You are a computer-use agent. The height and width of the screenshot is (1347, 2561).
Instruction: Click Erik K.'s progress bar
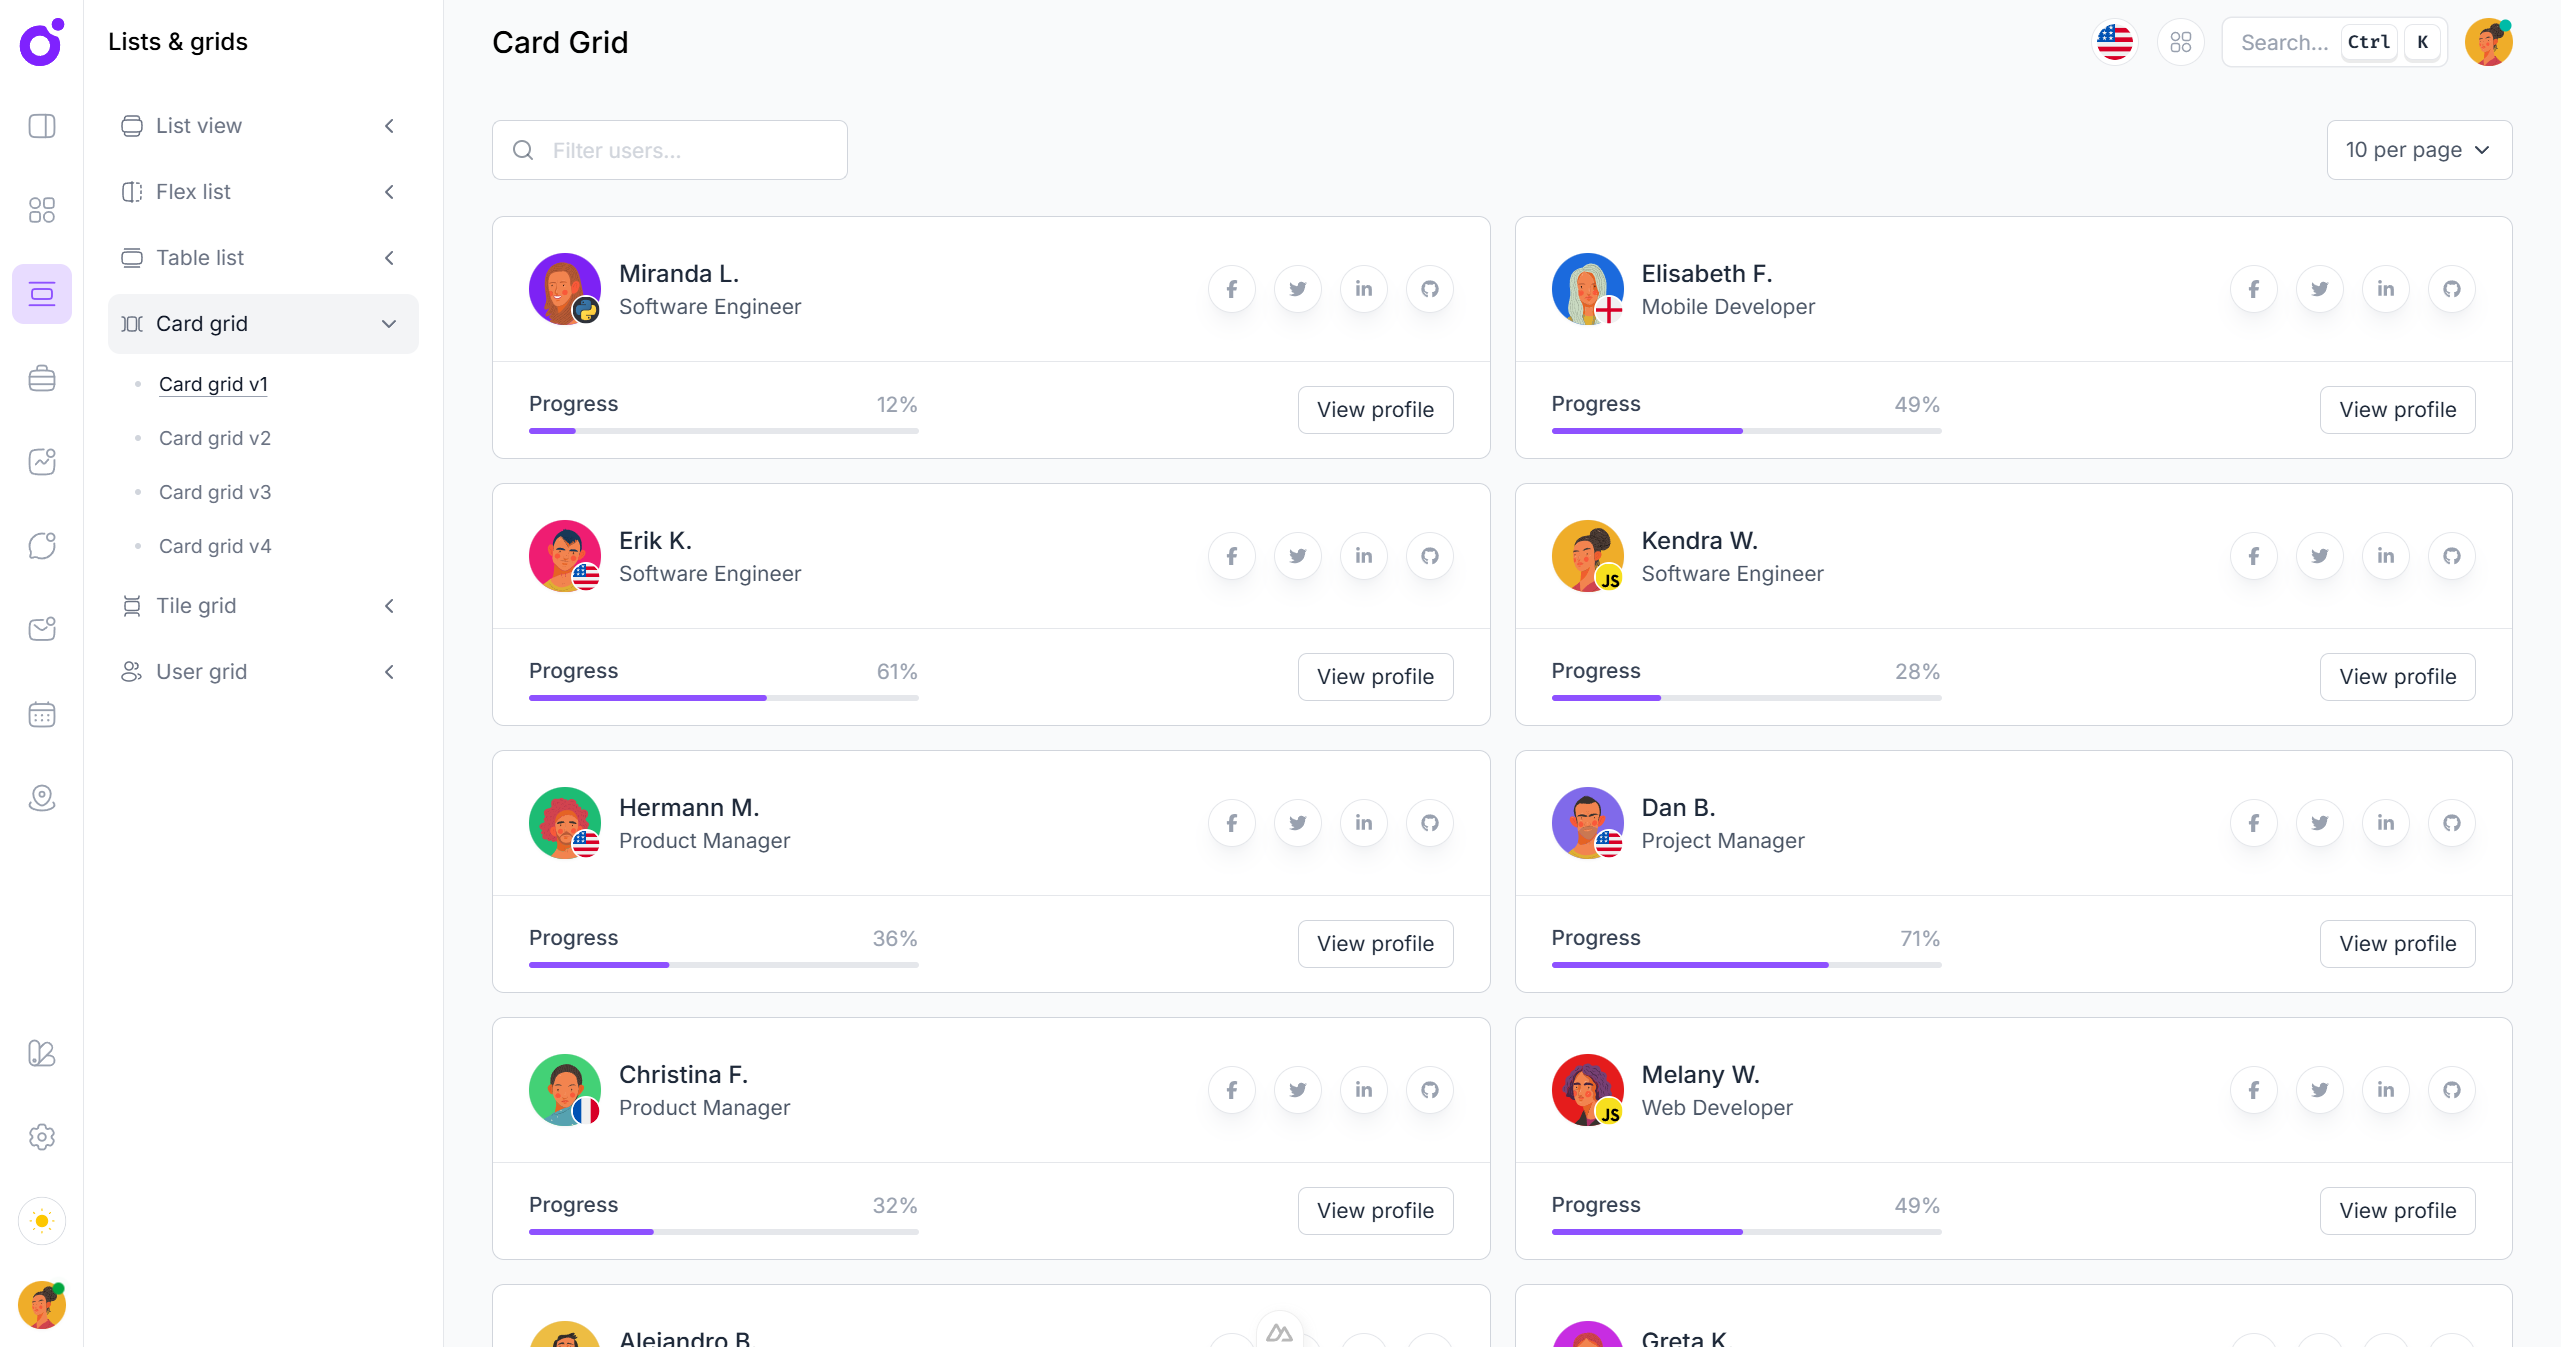(x=723, y=698)
